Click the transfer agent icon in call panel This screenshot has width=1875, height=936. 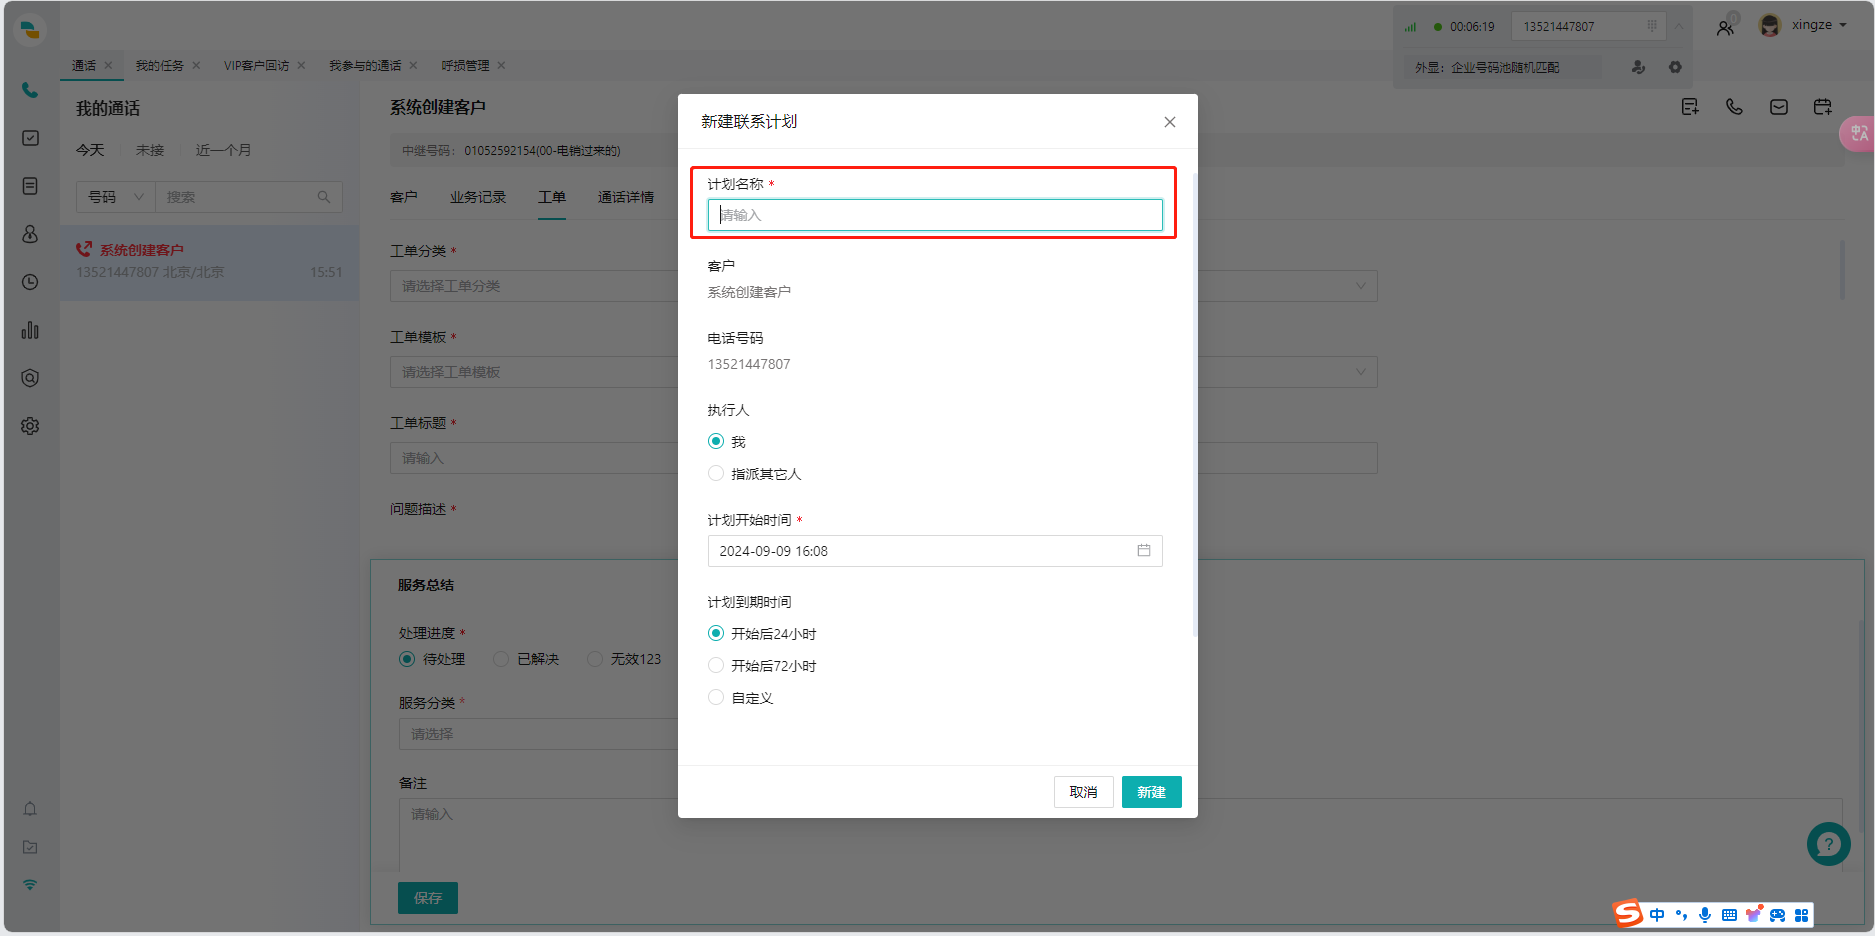tap(1638, 67)
